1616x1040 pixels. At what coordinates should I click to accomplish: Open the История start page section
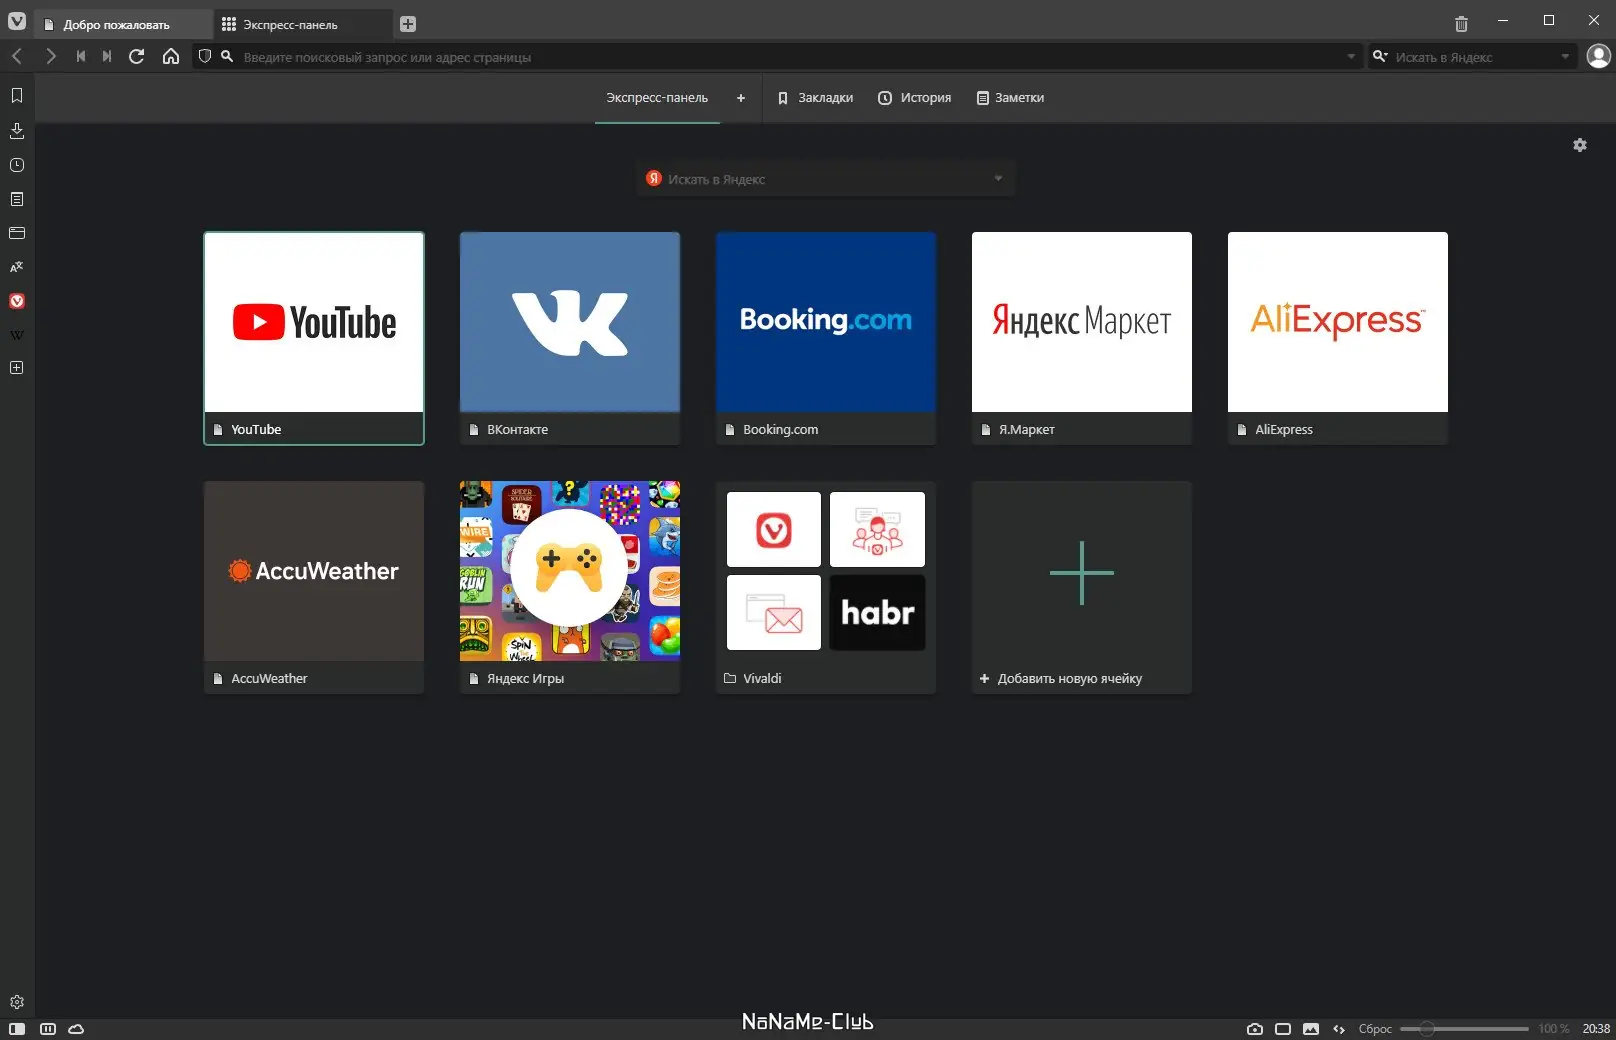(x=915, y=98)
